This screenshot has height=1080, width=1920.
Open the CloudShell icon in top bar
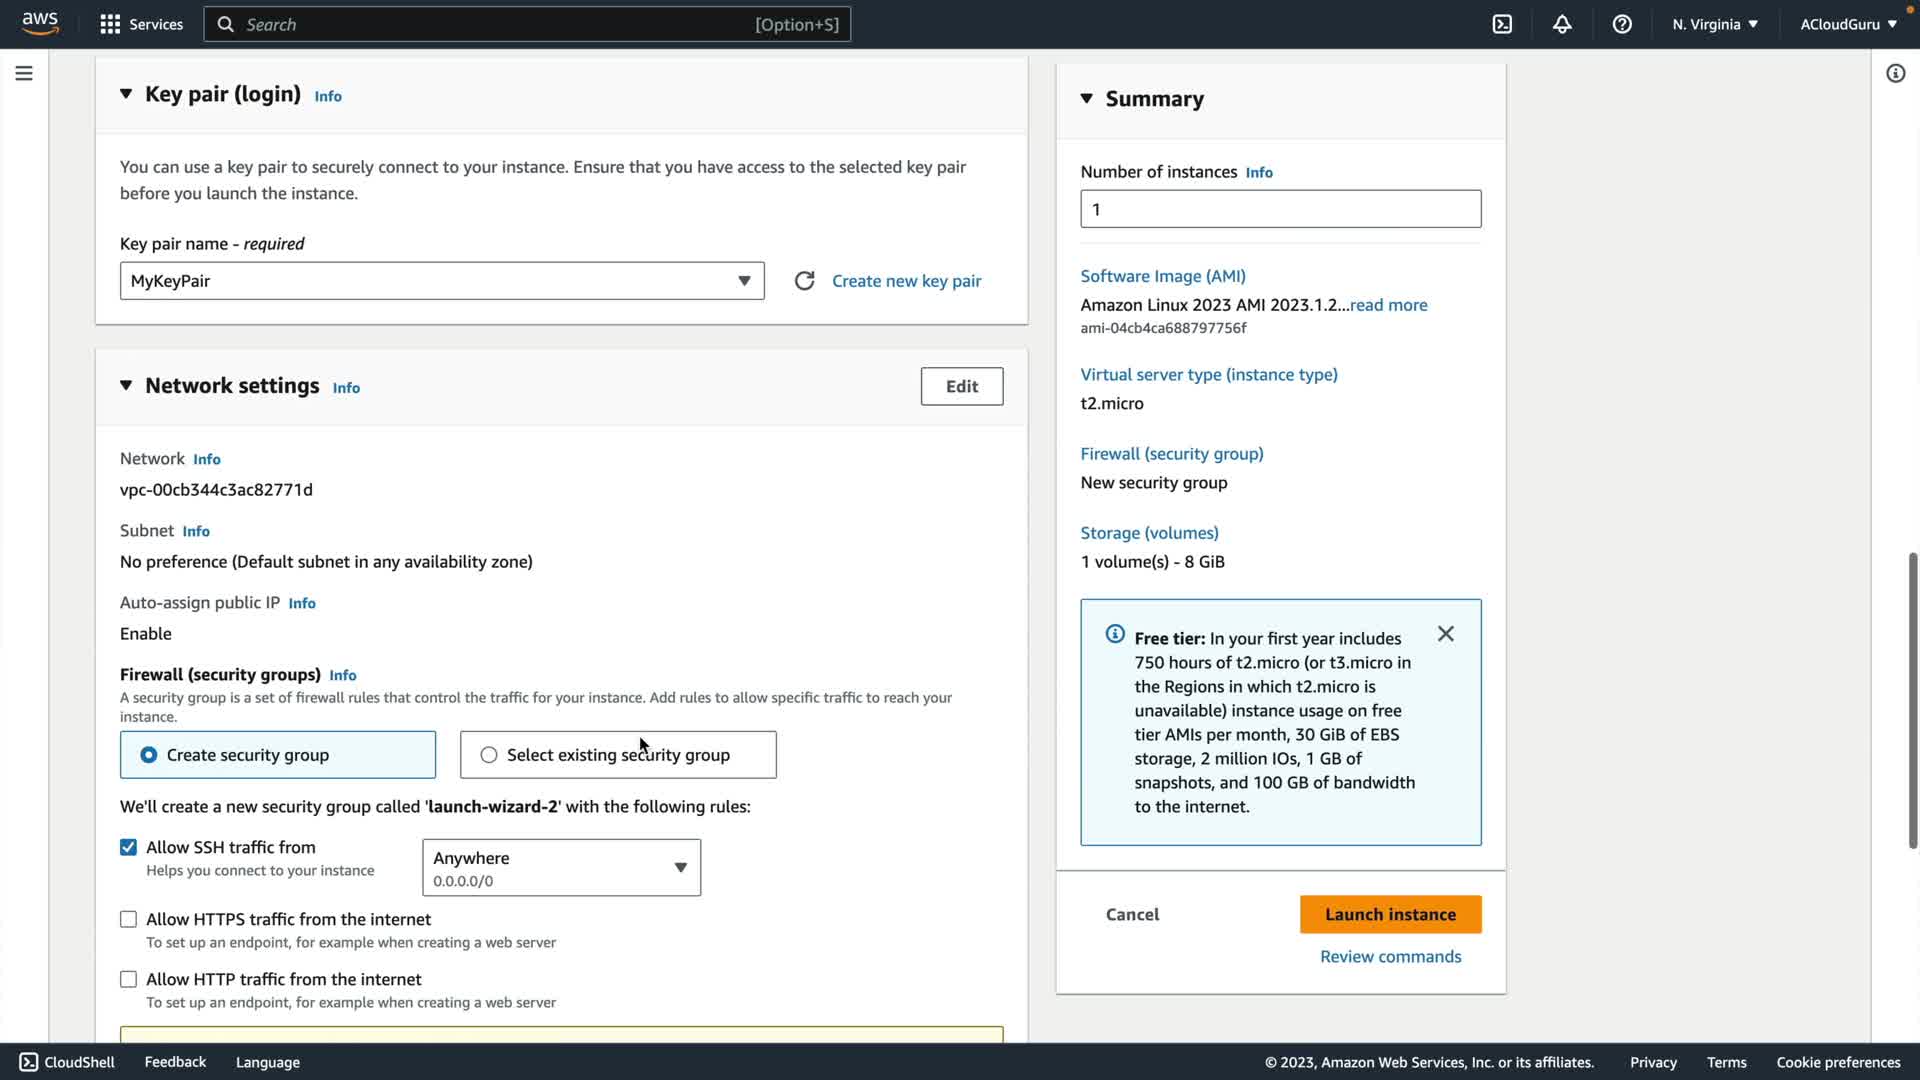1502,24
